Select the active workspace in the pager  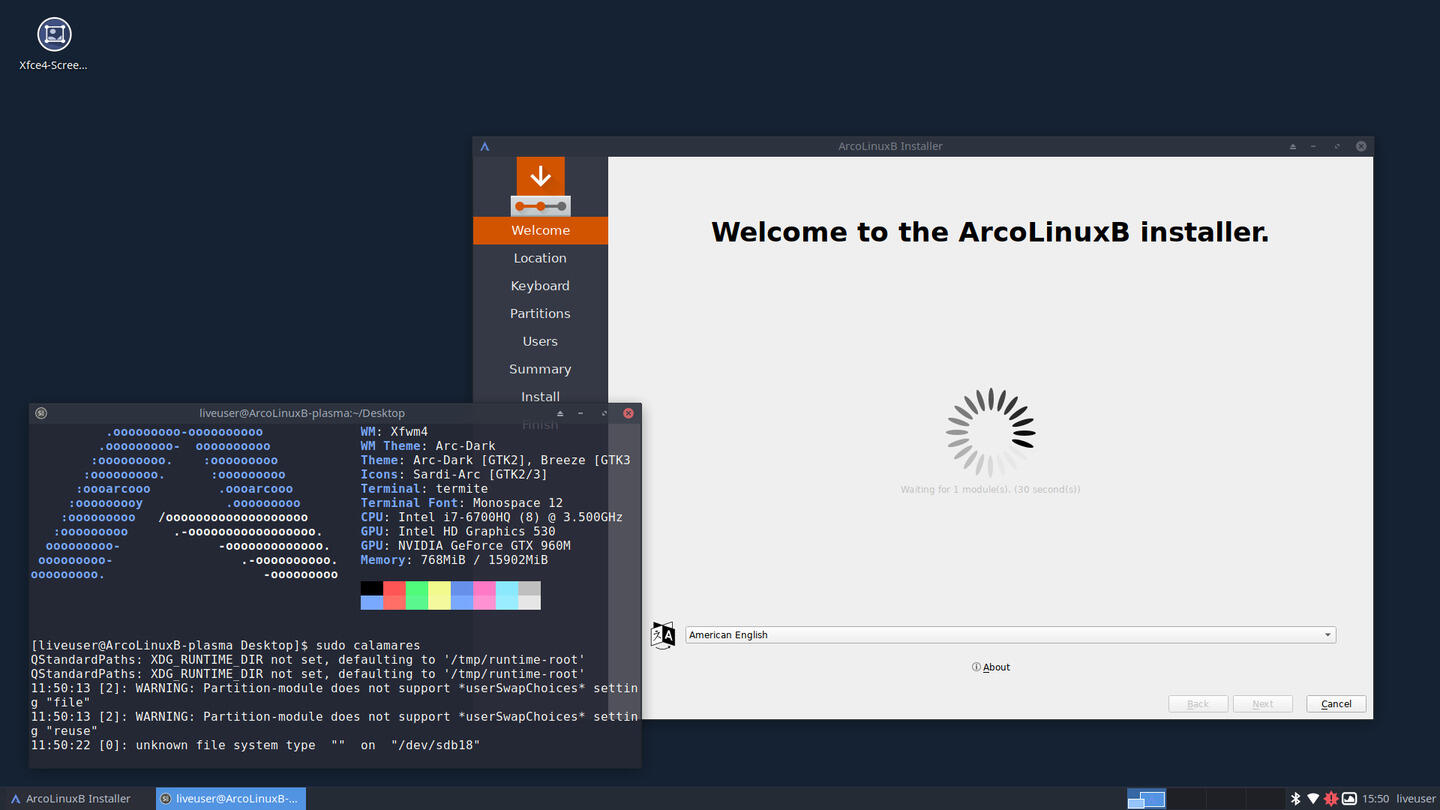point(1146,799)
